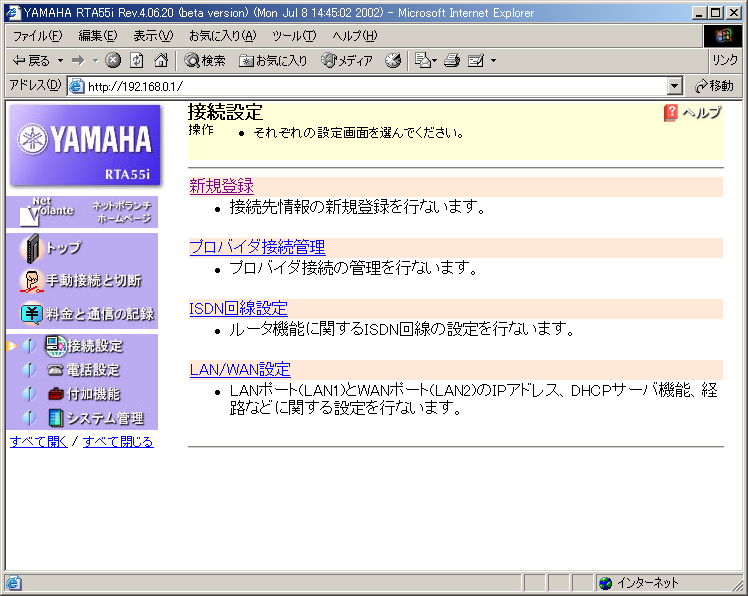
Task: Click すべて開く to expand all
Action: tap(38, 441)
